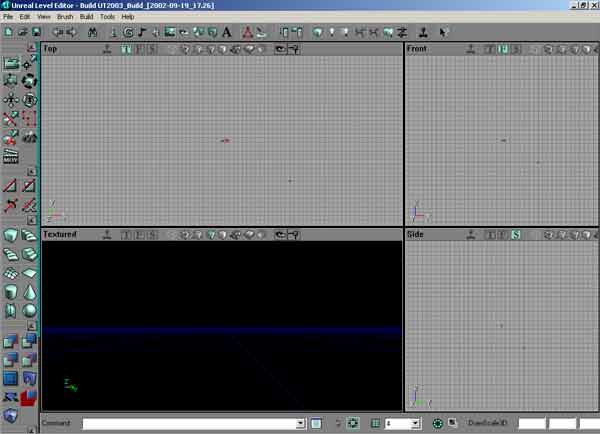Select the Brush Rotate tool
Viewport: 600px width, 434px height.
[x=29, y=81]
